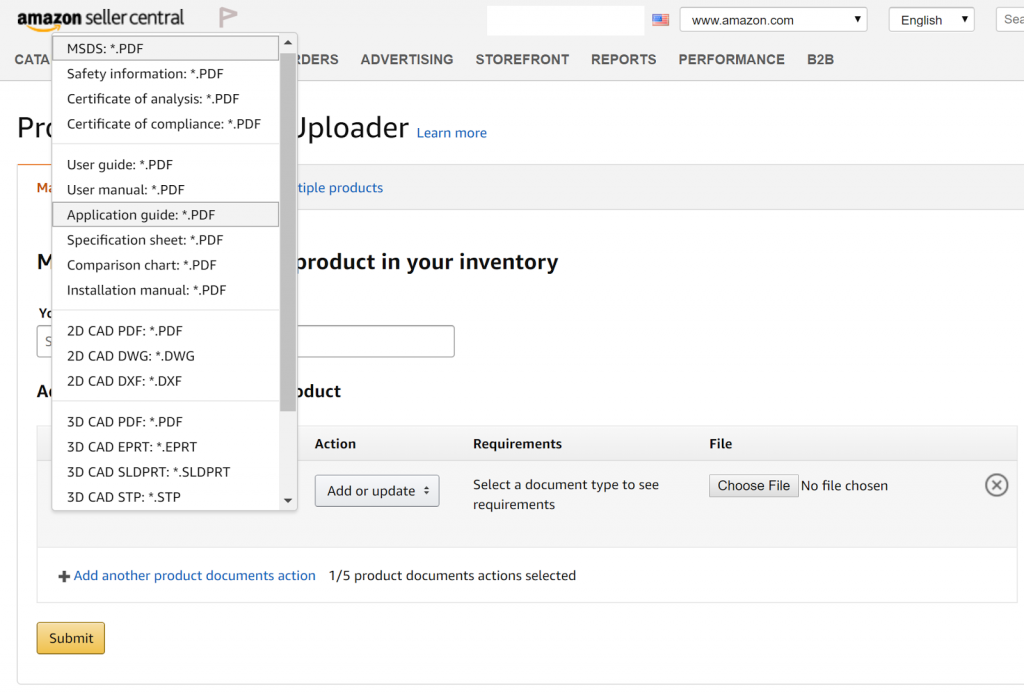1024x692 pixels.
Task: Click the dropdown list scroll up arrow
Action: tap(288, 42)
